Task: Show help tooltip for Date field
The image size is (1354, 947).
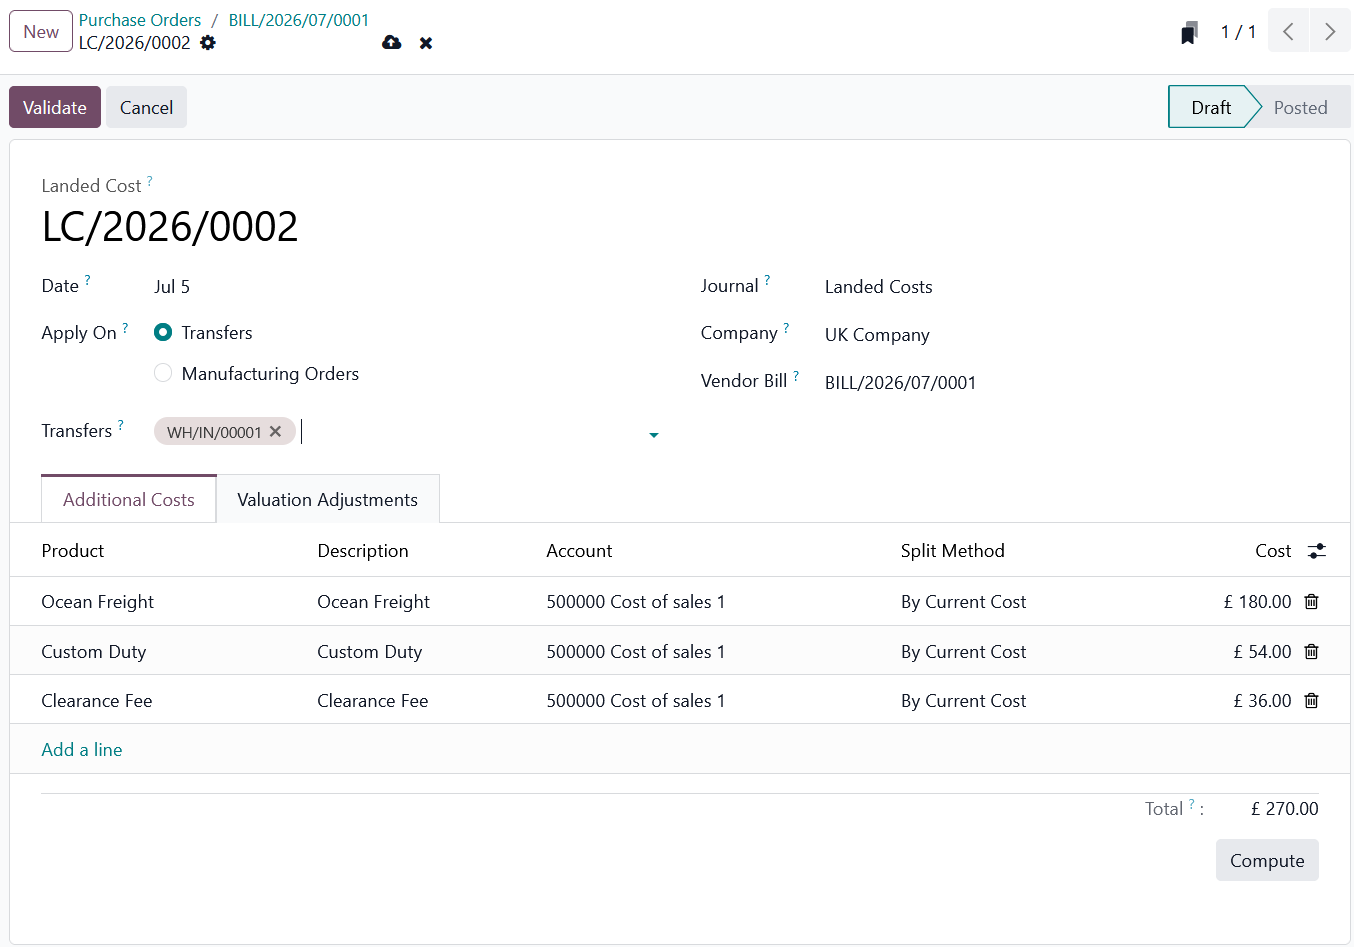Action: 87,281
